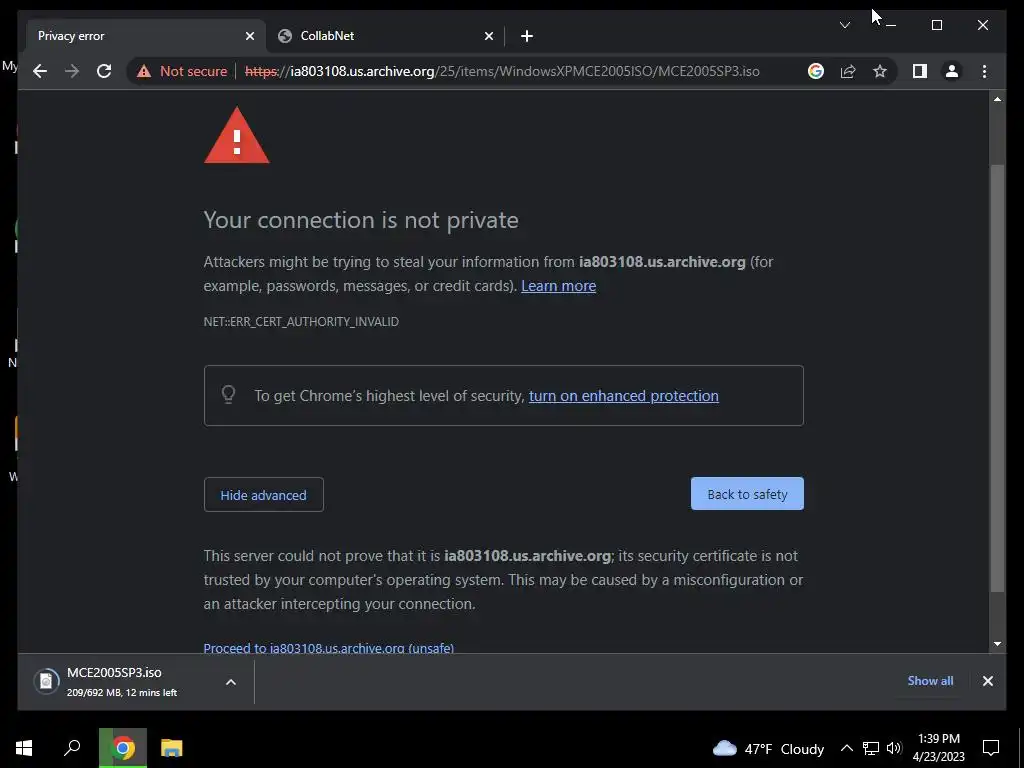Click the Back to safety button
Image resolution: width=1024 pixels, height=768 pixels.
click(x=747, y=494)
